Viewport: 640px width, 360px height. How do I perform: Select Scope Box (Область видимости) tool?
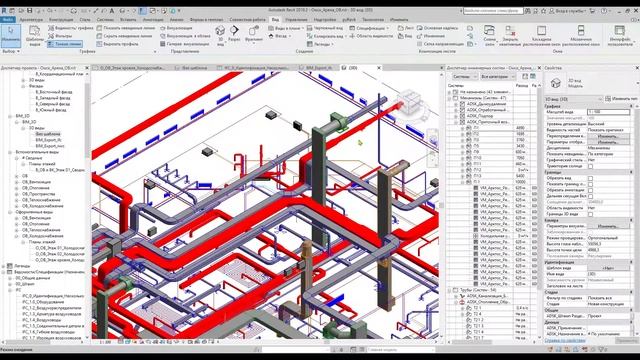tap(371, 36)
